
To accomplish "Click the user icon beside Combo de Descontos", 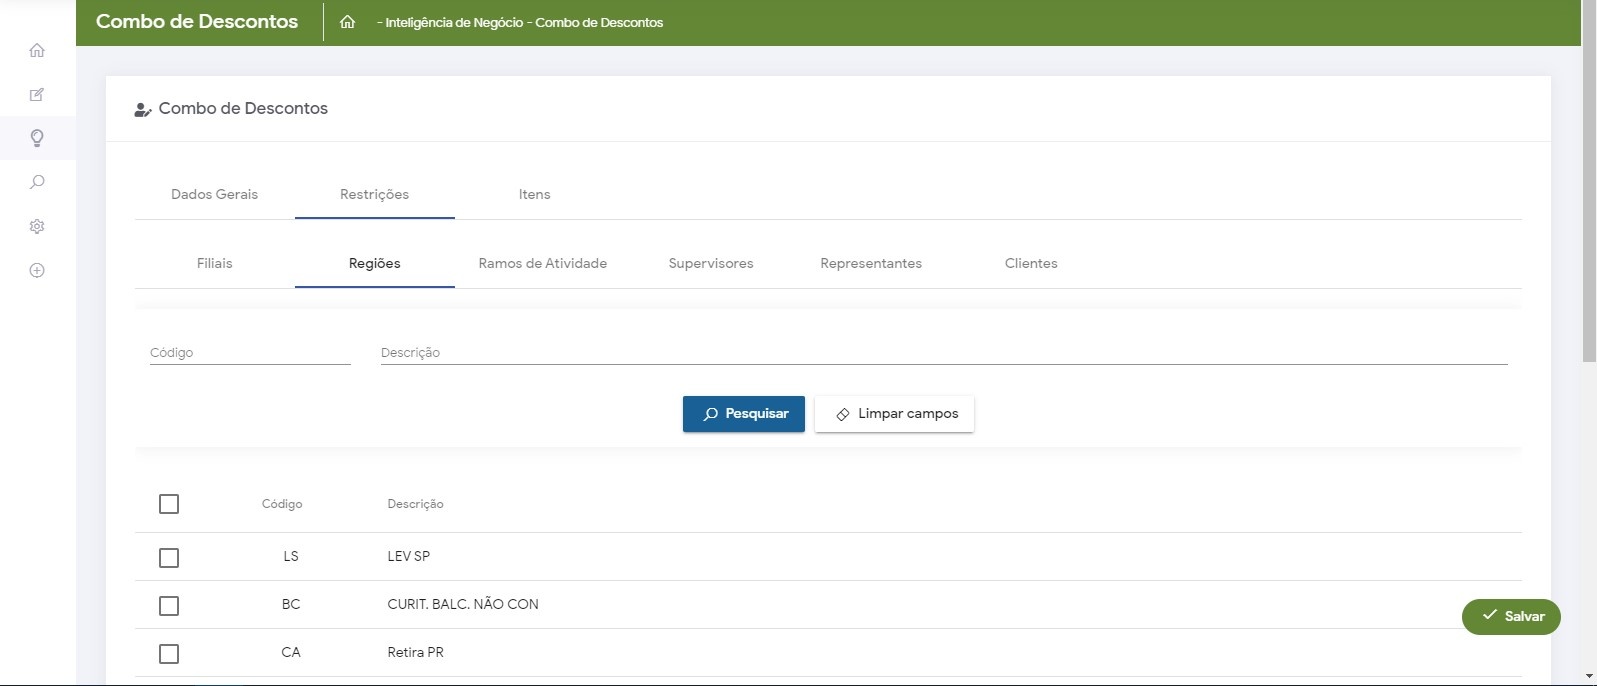I will [142, 109].
